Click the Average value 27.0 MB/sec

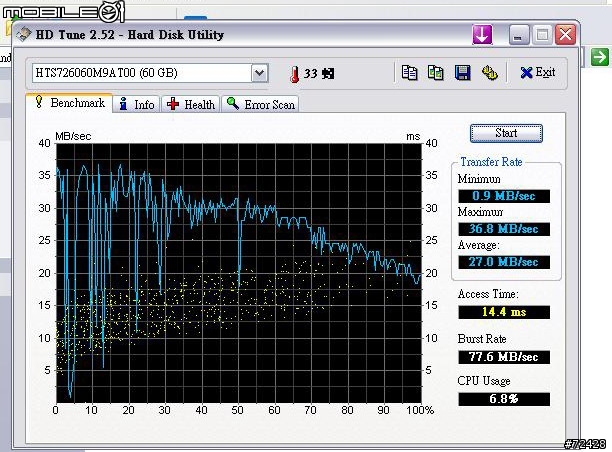(x=504, y=262)
